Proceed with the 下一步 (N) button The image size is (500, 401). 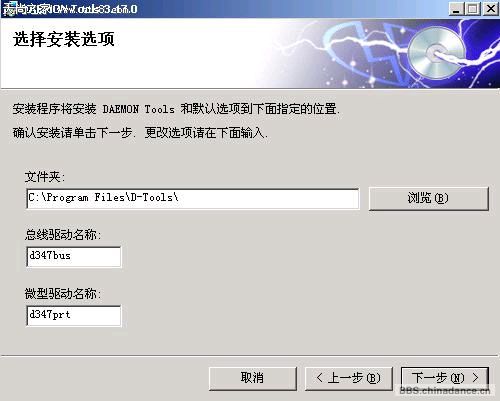pos(445,378)
